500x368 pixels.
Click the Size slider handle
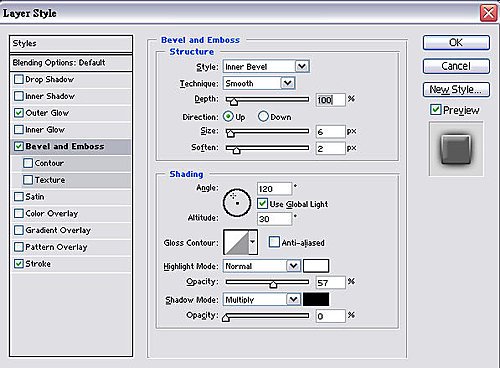point(230,133)
